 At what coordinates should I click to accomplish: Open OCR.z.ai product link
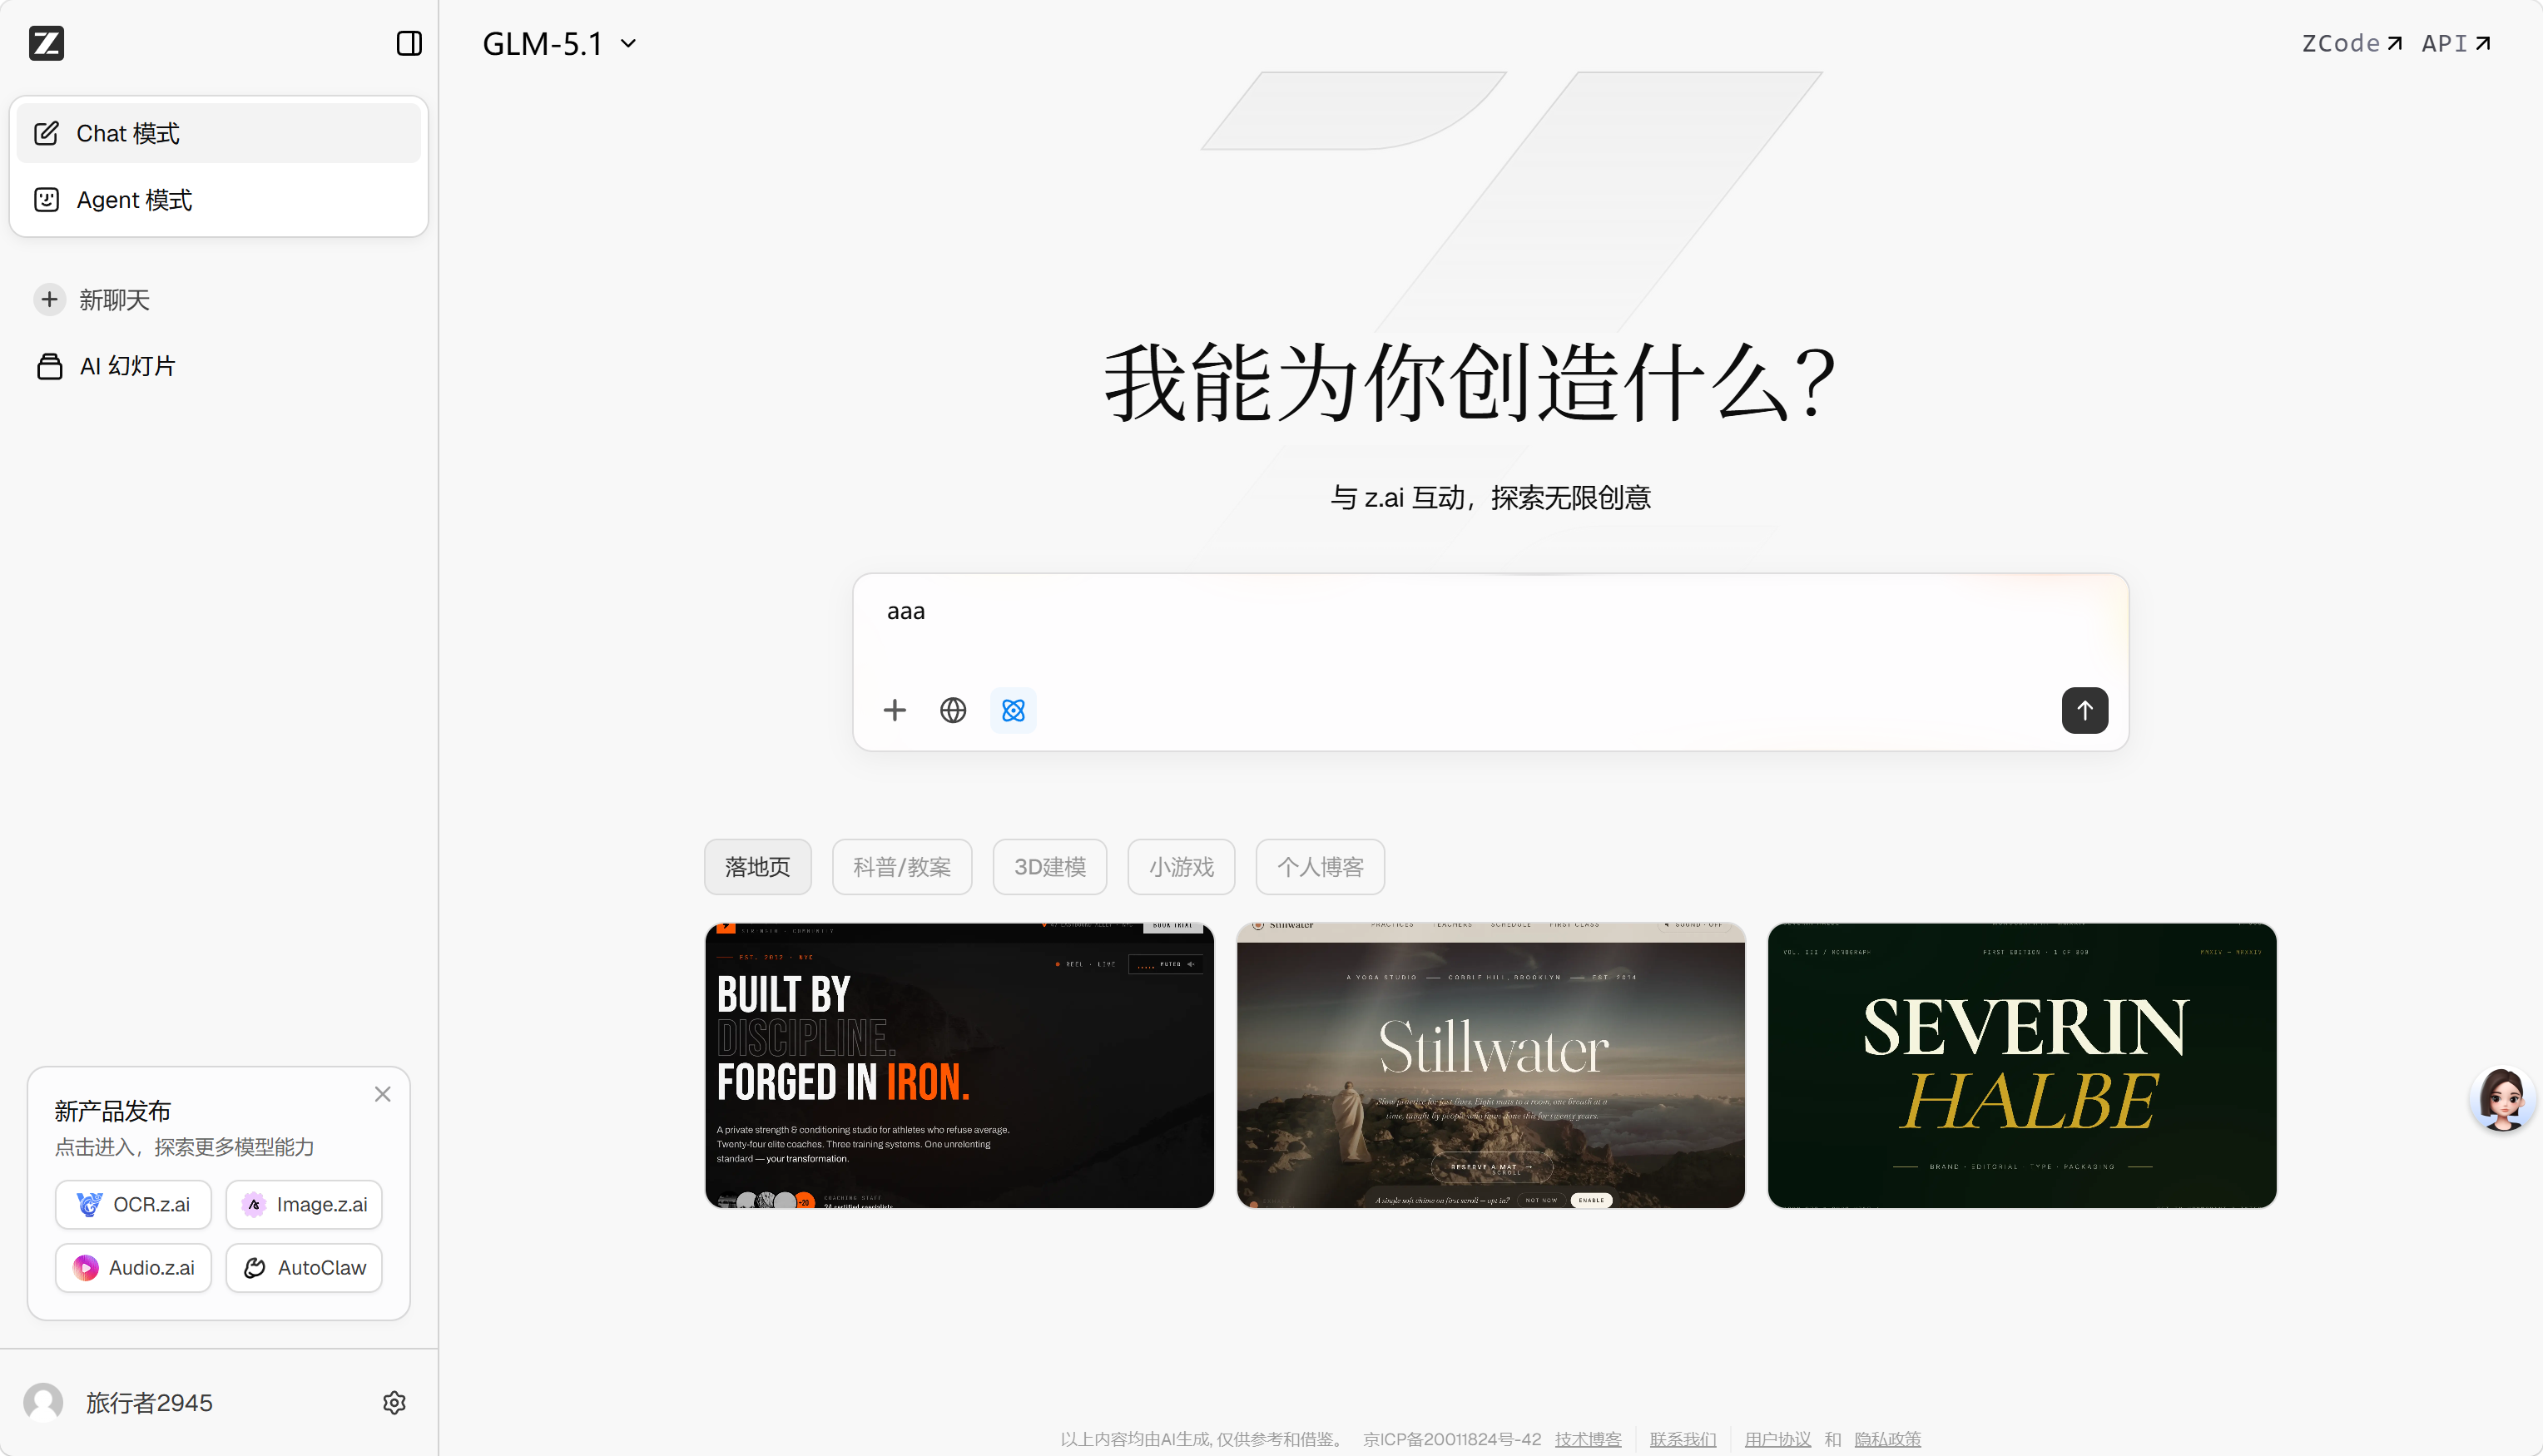point(133,1204)
